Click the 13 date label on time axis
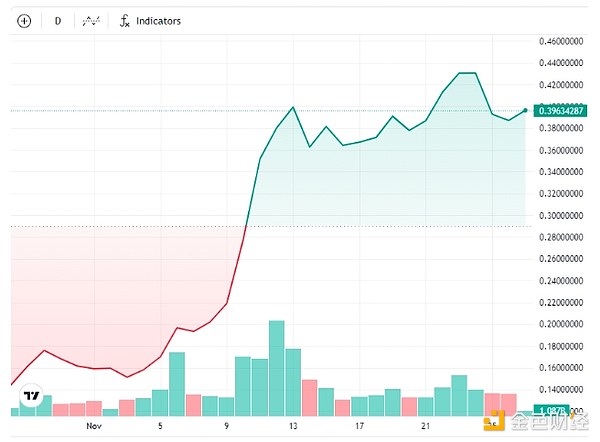600x442 pixels. point(293,427)
